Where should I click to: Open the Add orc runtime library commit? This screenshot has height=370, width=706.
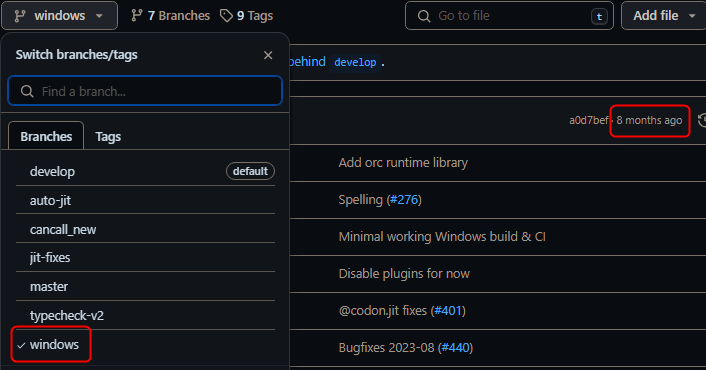403,162
